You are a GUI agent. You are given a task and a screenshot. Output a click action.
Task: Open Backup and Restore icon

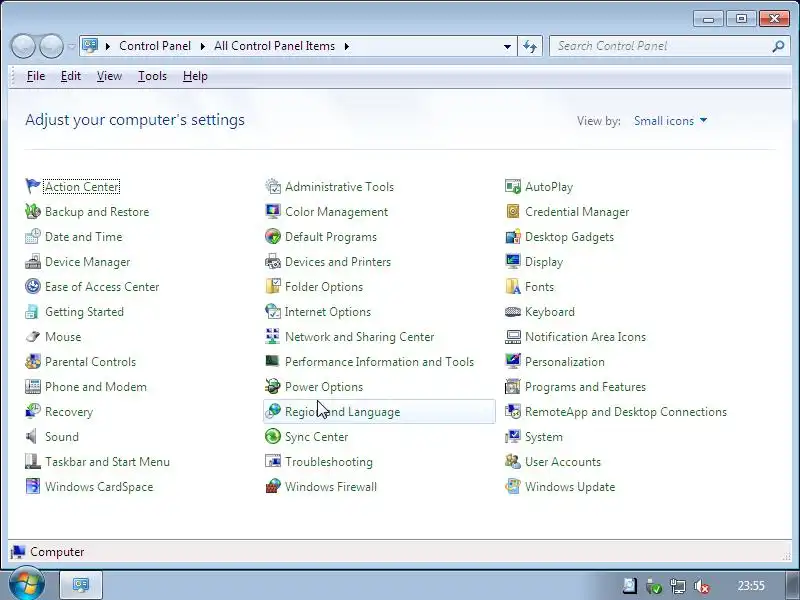(x=33, y=211)
